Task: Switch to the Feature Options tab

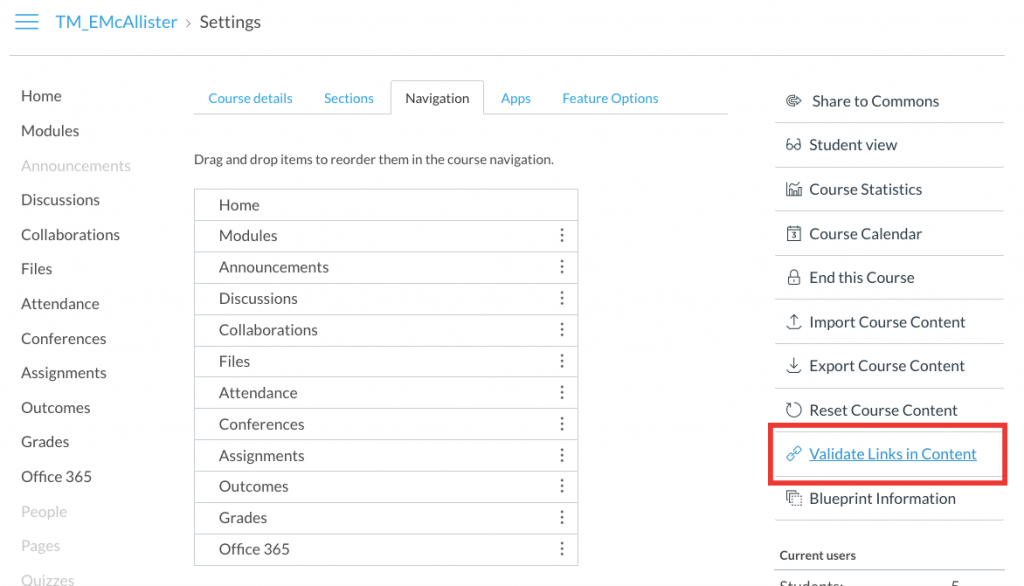Action: tap(610, 98)
